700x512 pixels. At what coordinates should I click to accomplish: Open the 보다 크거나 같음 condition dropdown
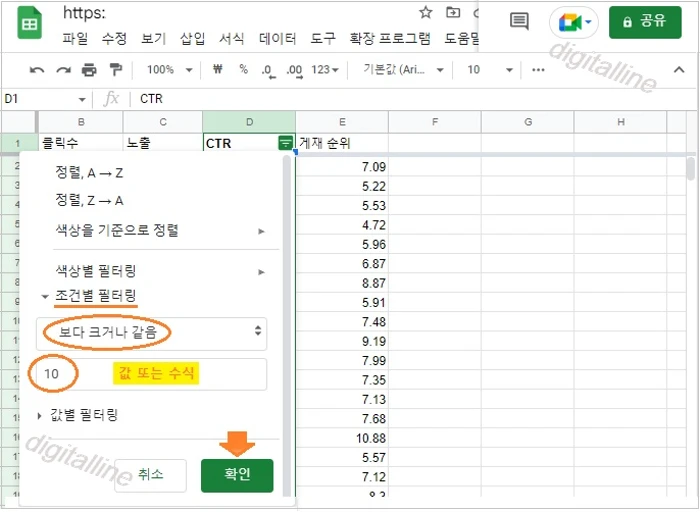coord(151,333)
